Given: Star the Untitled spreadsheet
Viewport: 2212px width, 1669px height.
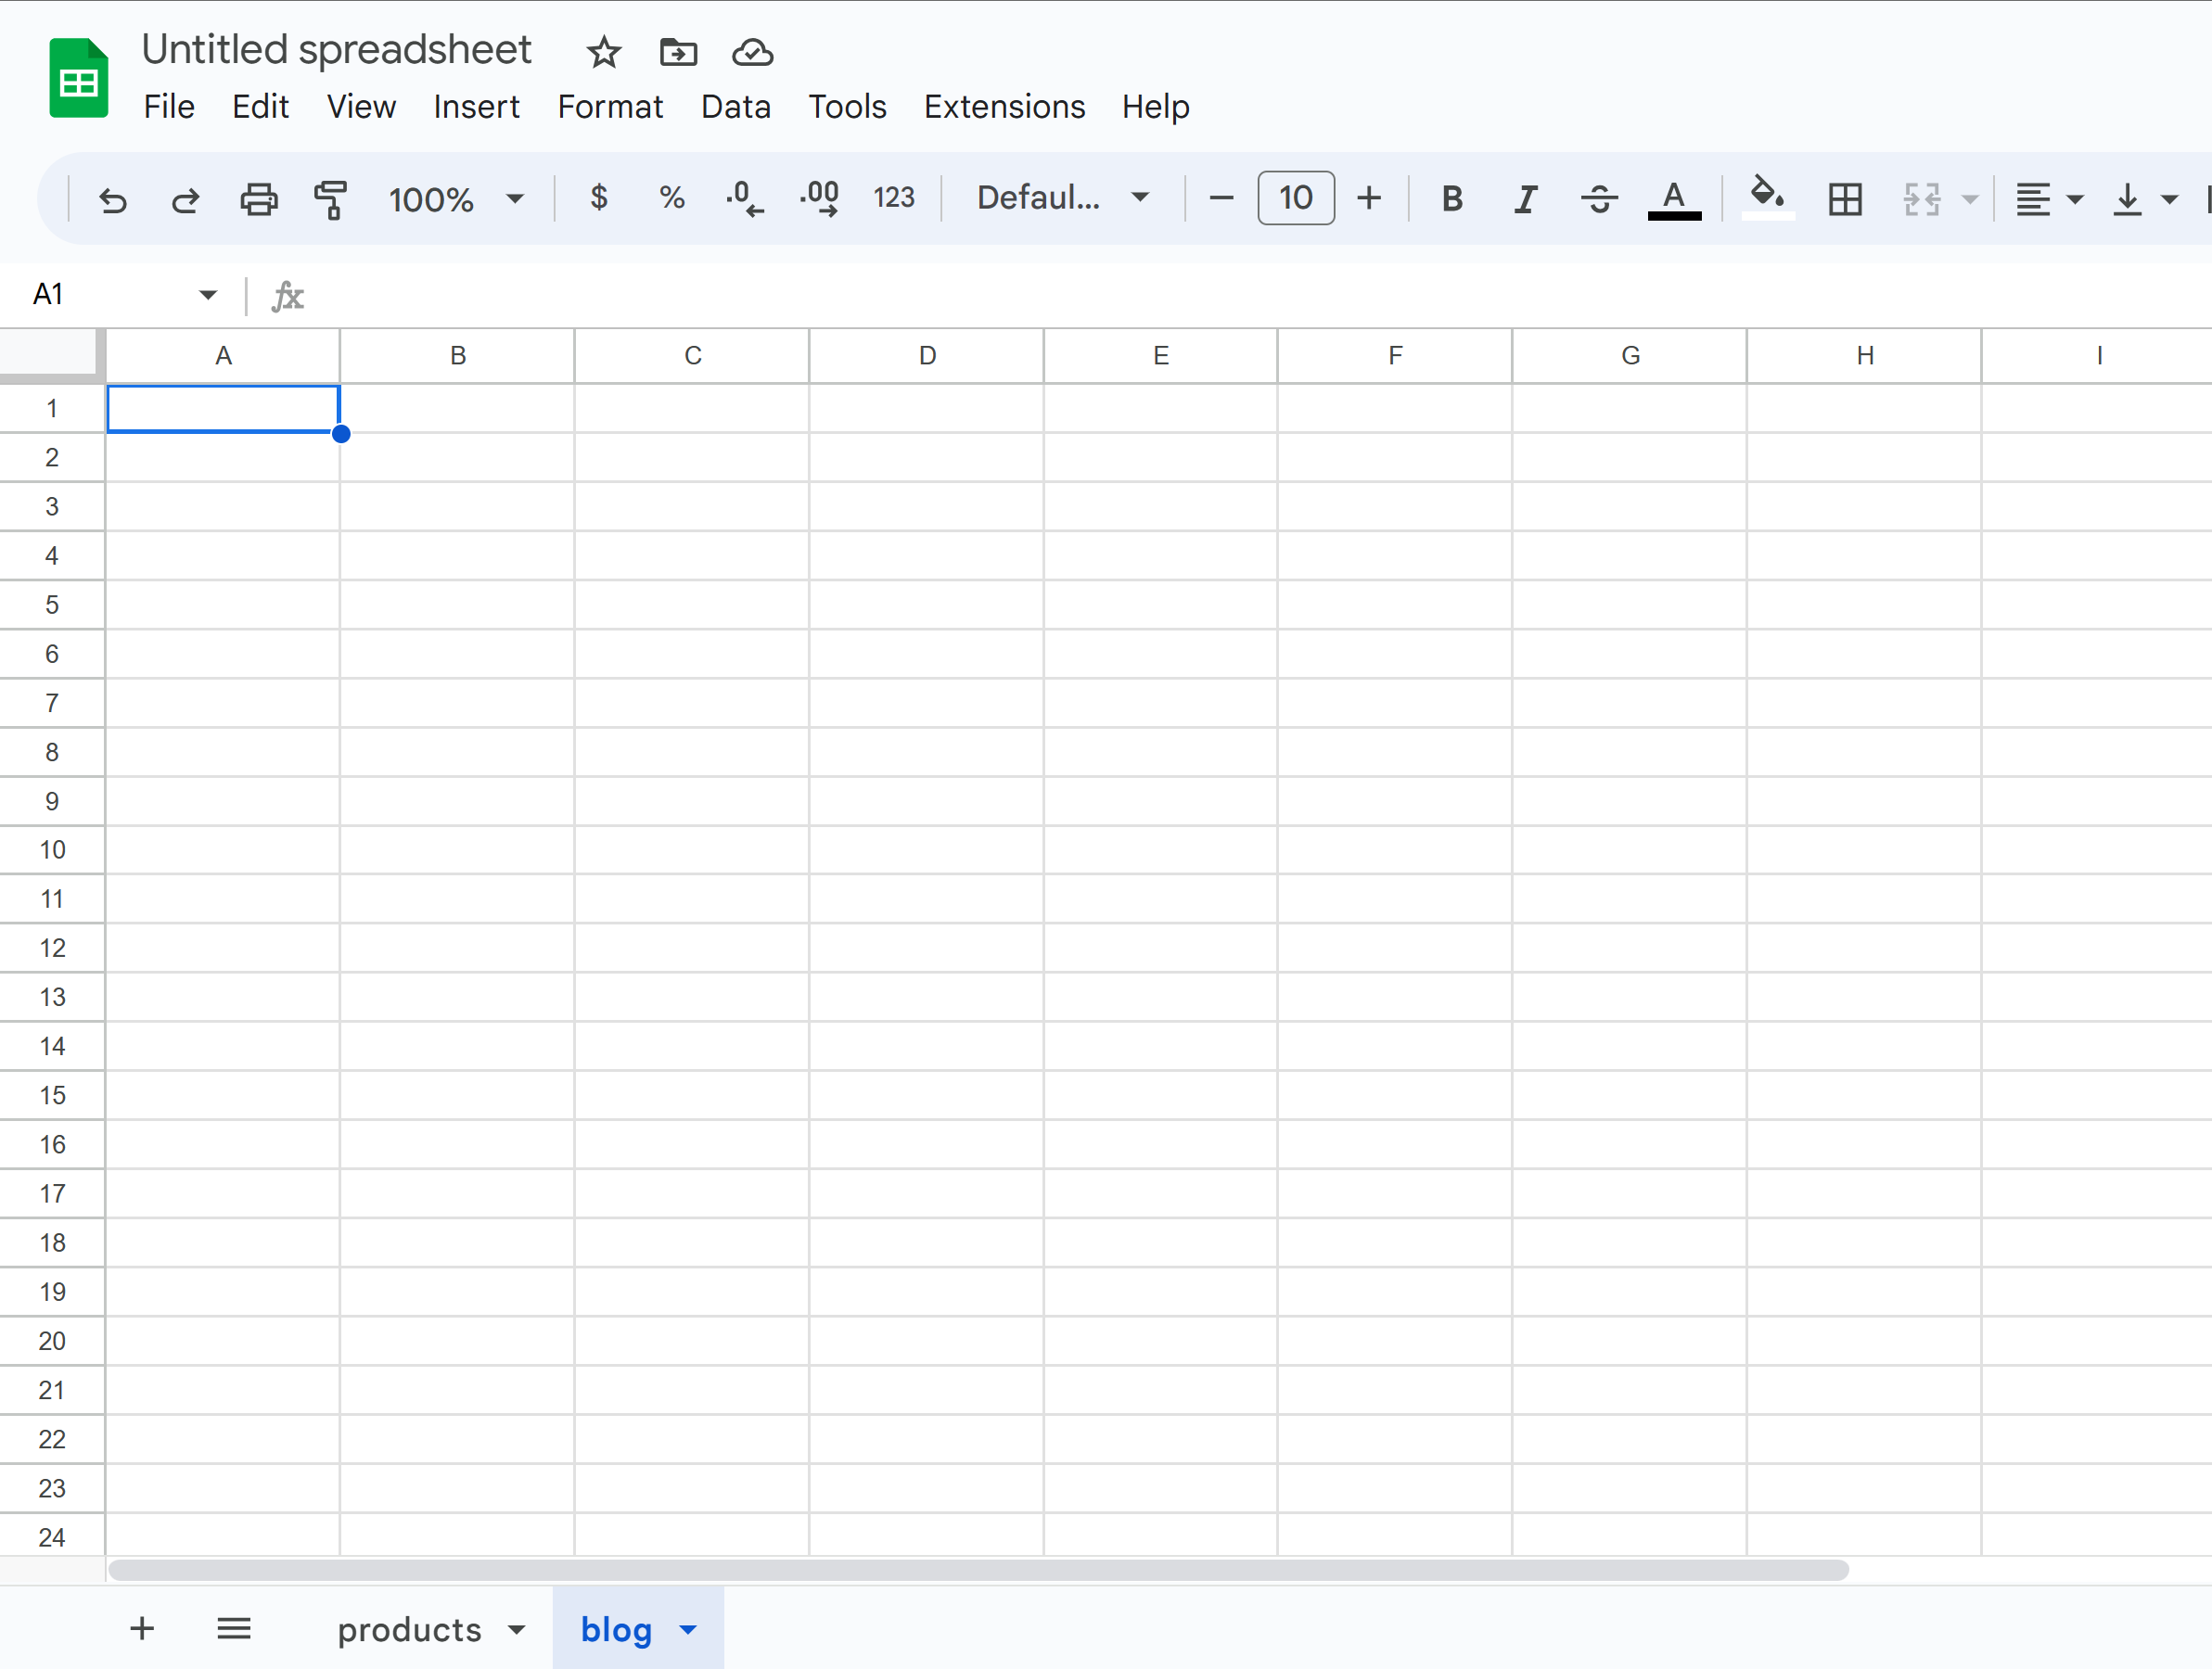Looking at the screenshot, I should tap(603, 52).
